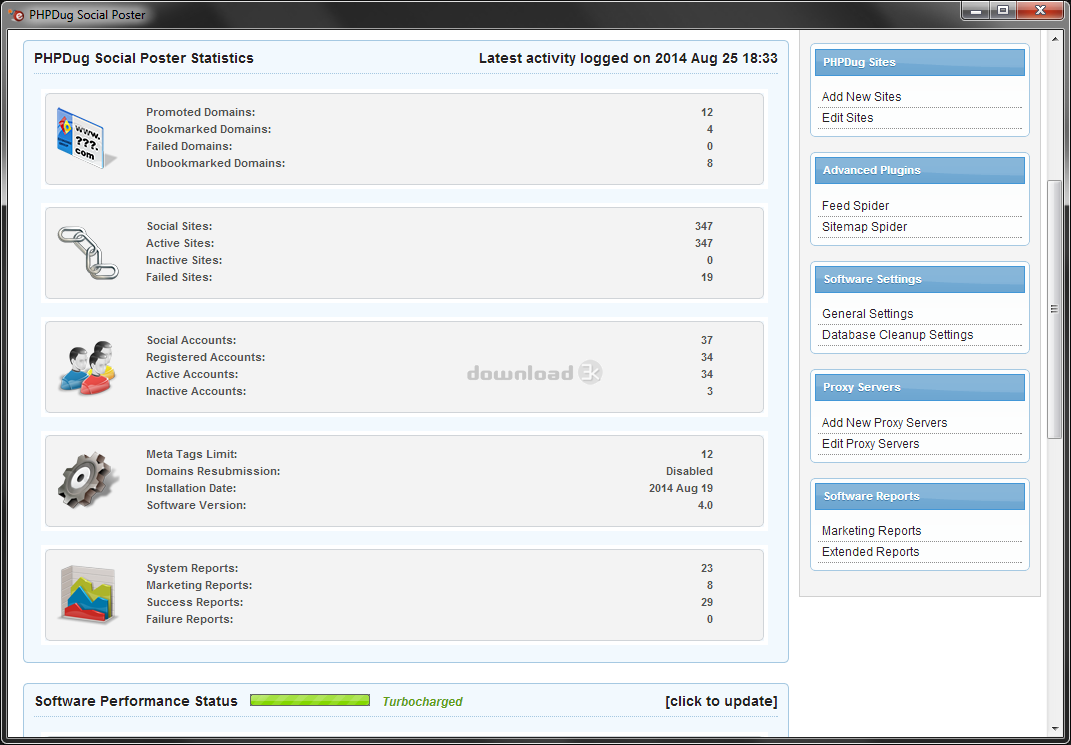Open Database Cleanup Settings

pos(897,335)
